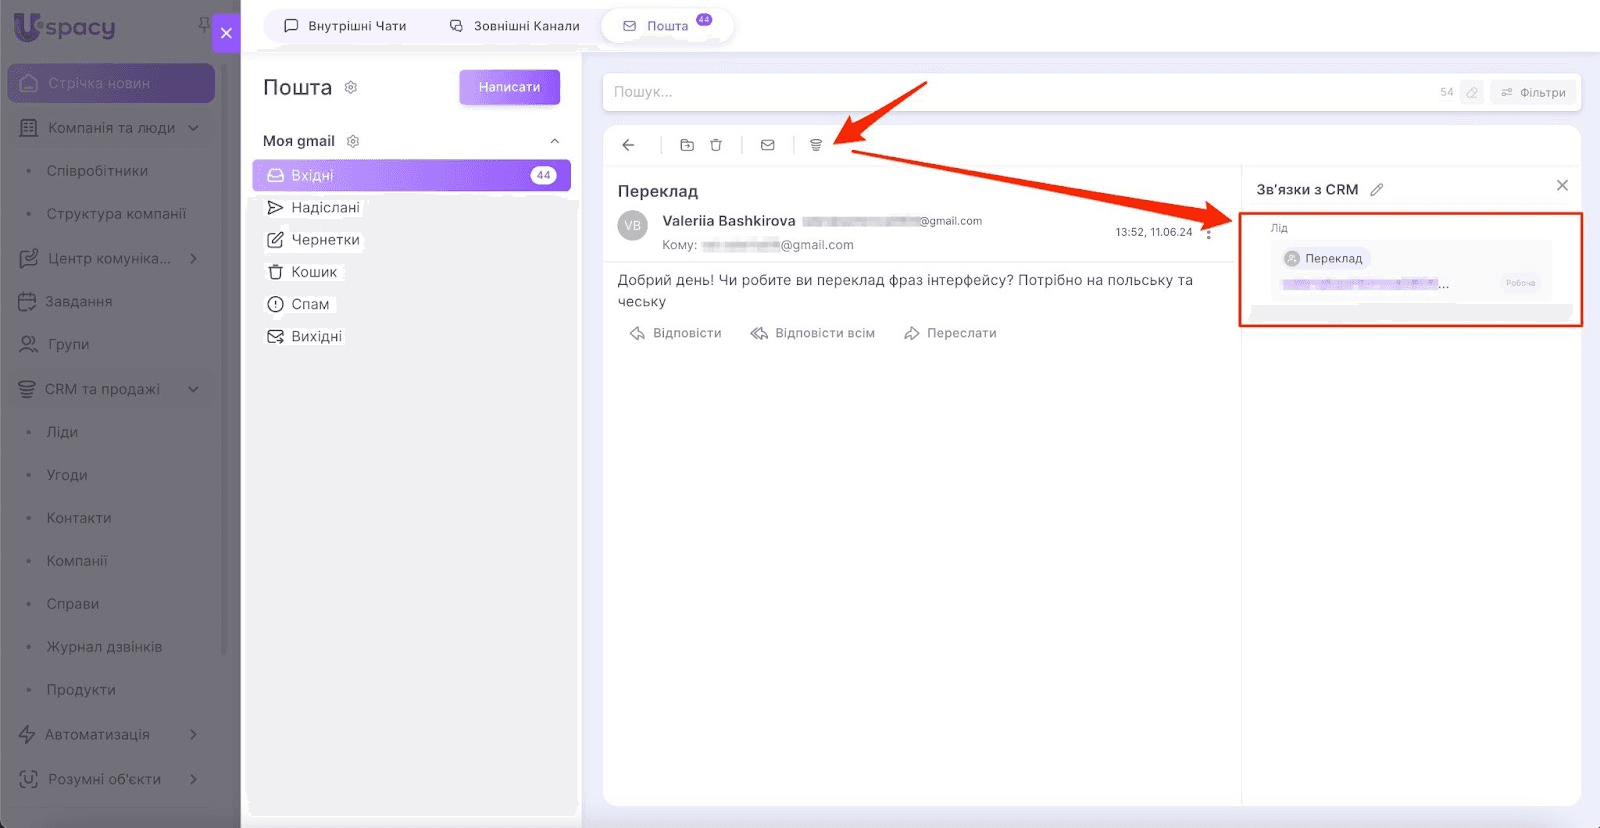Open the Переклад lead chip in CRM panel
Screen dimensions: 1600x828
[x=1324, y=258]
